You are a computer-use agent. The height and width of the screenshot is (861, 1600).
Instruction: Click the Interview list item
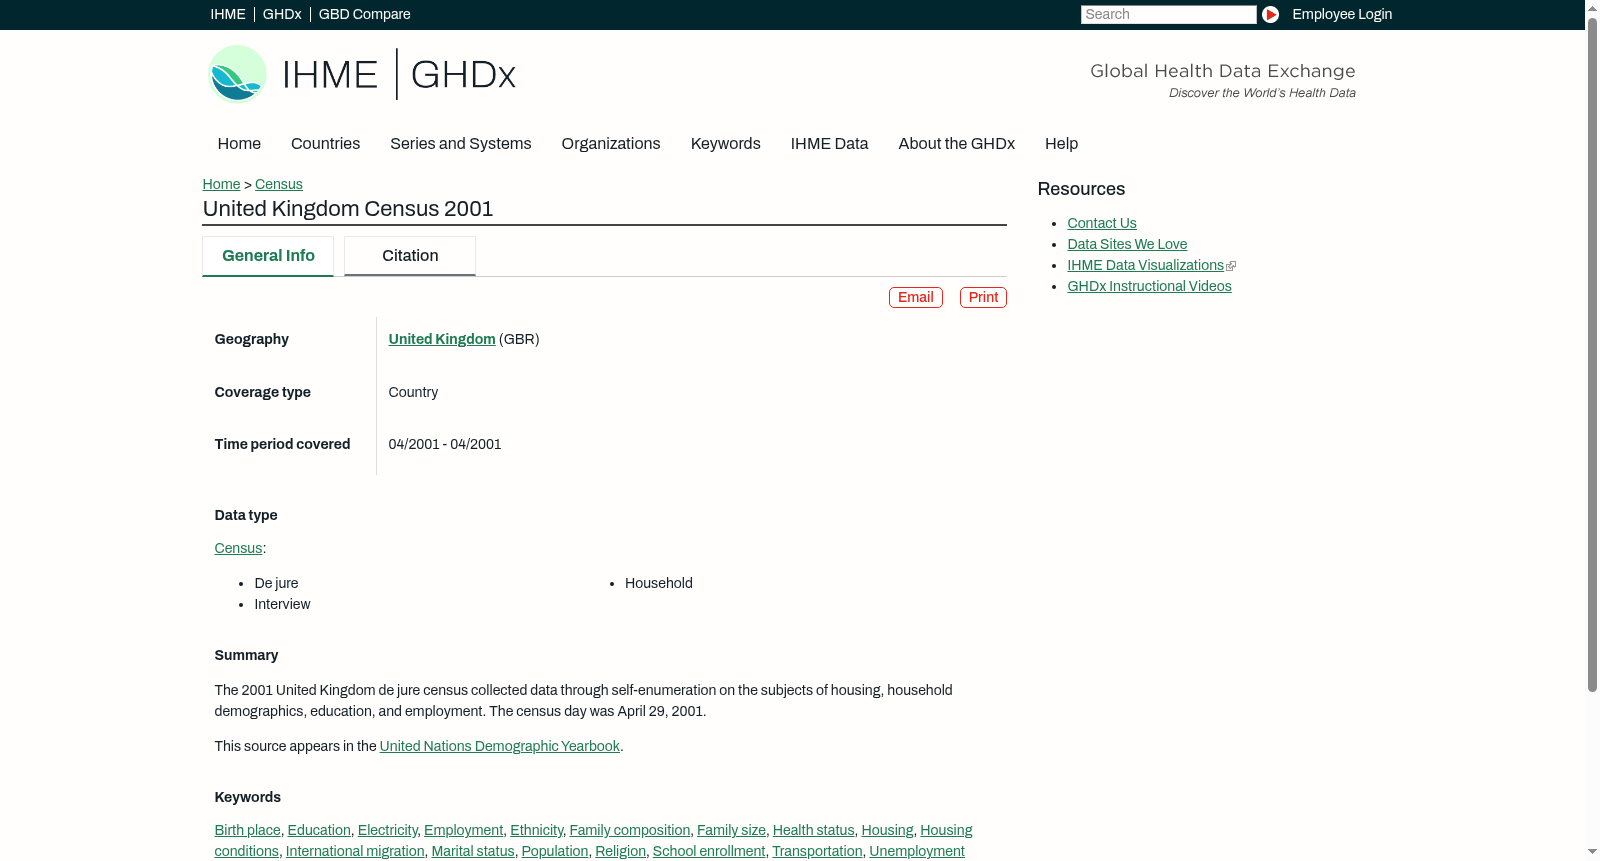click(x=282, y=604)
